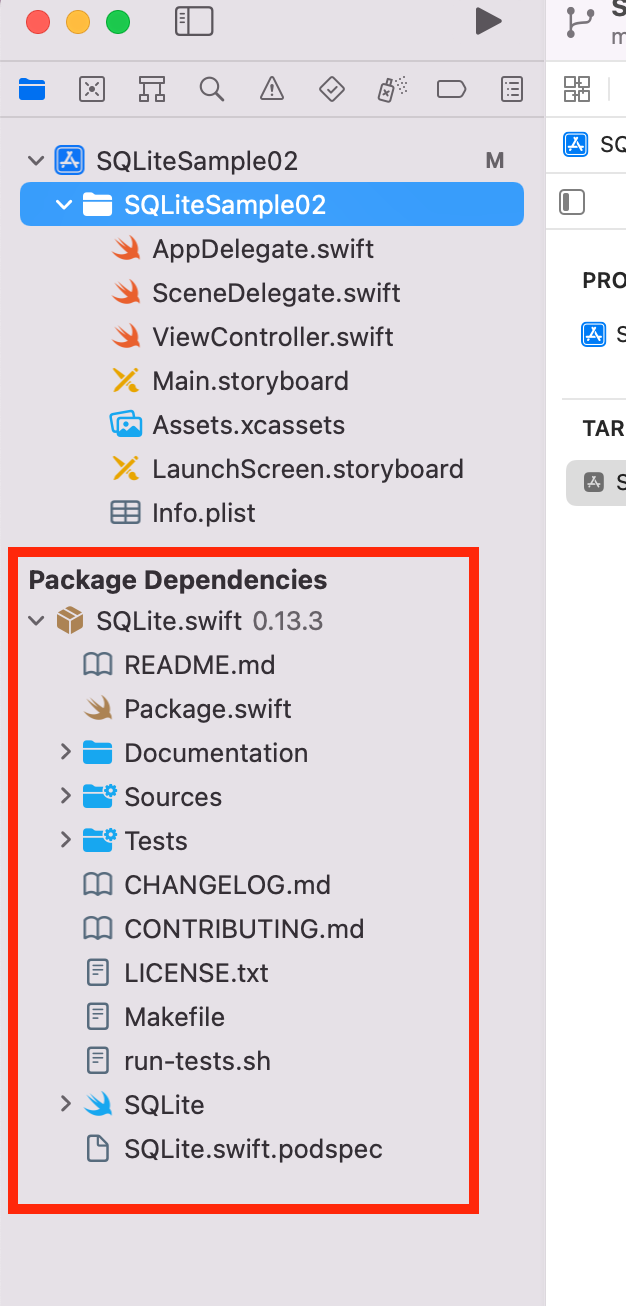Viewport: 626px width, 1306px height.
Task: Open the Project navigator folder icon
Action: tap(32, 89)
